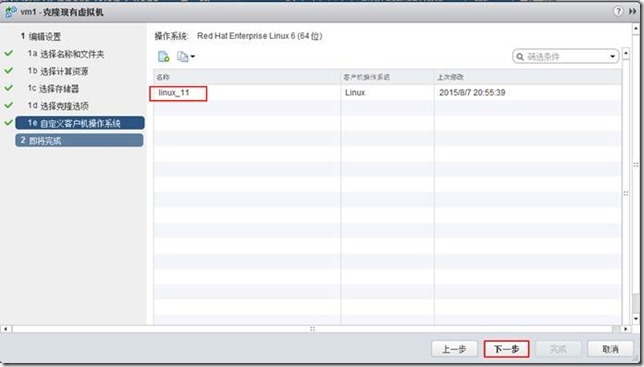
Task: Click the Red Hat Enterprise Linux 6 OS text
Action: [260, 36]
